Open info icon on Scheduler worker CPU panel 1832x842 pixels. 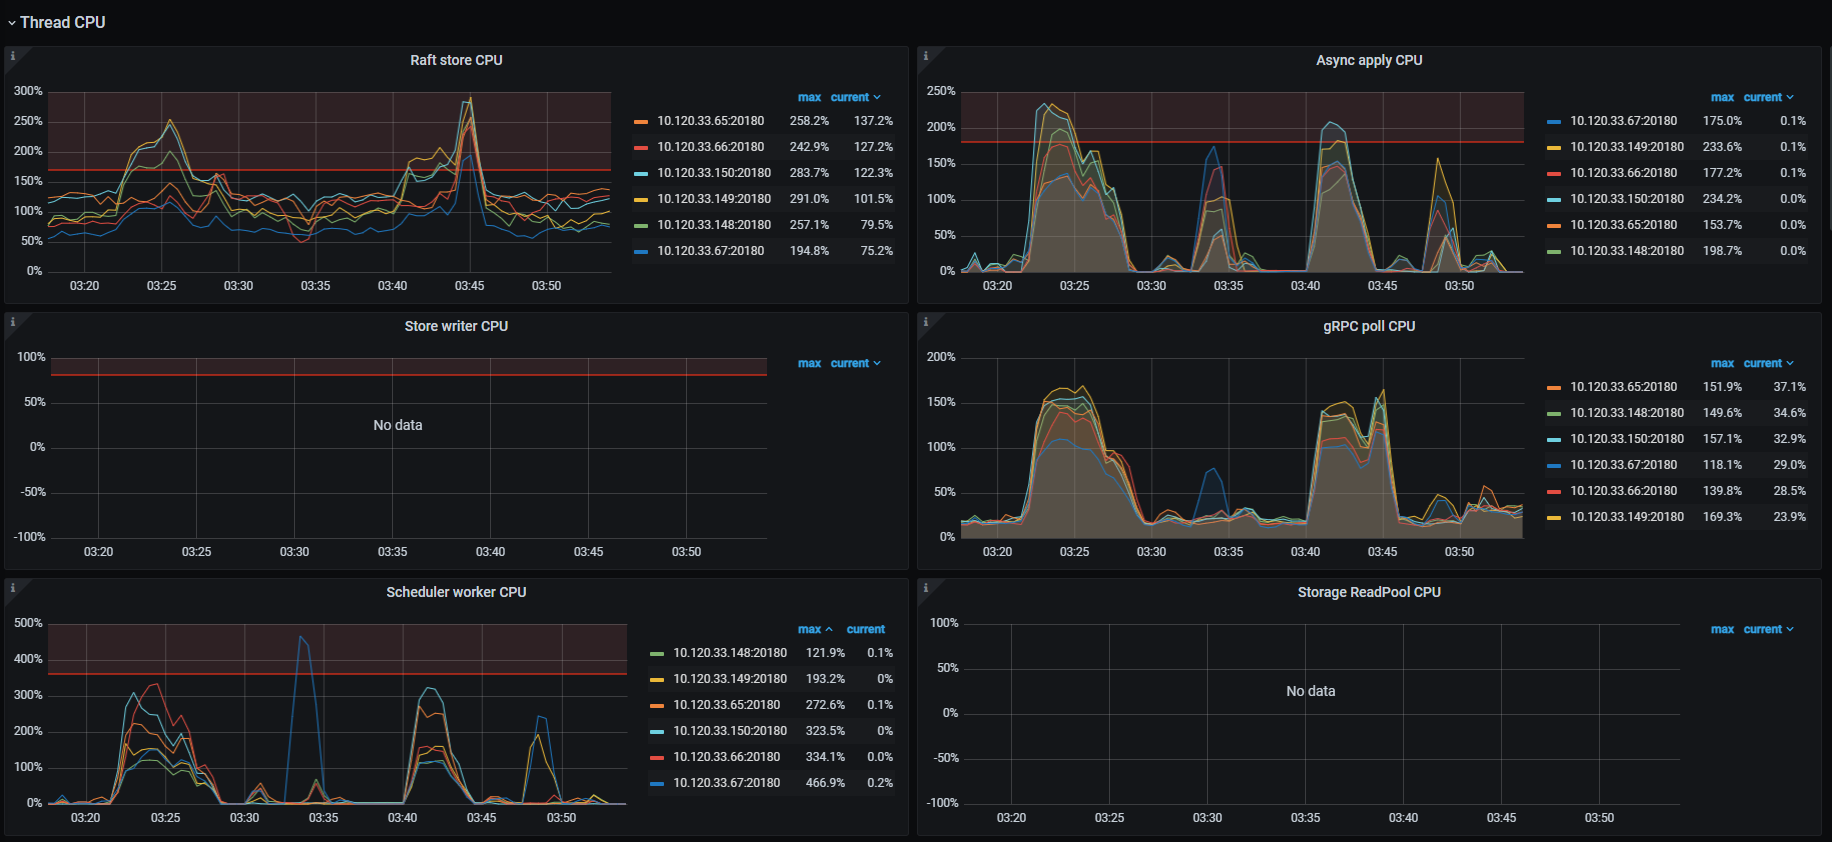13,588
